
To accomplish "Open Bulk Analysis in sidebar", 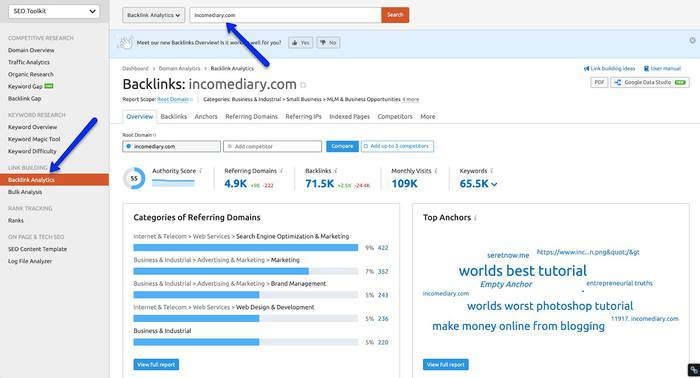I will click(x=25, y=192).
